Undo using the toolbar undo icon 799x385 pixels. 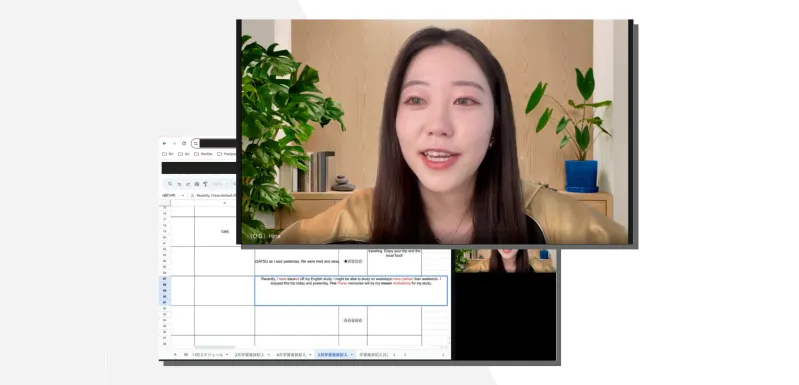(x=179, y=184)
